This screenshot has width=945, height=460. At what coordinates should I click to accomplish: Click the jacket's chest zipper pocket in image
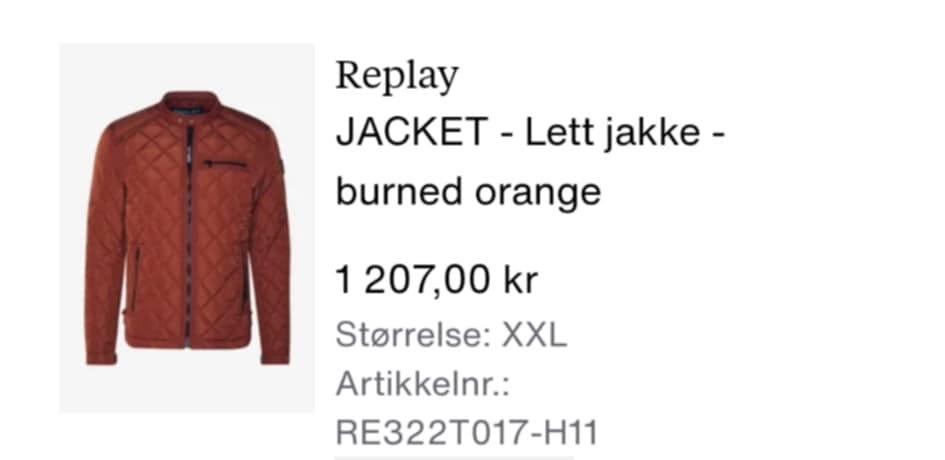click(225, 163)
